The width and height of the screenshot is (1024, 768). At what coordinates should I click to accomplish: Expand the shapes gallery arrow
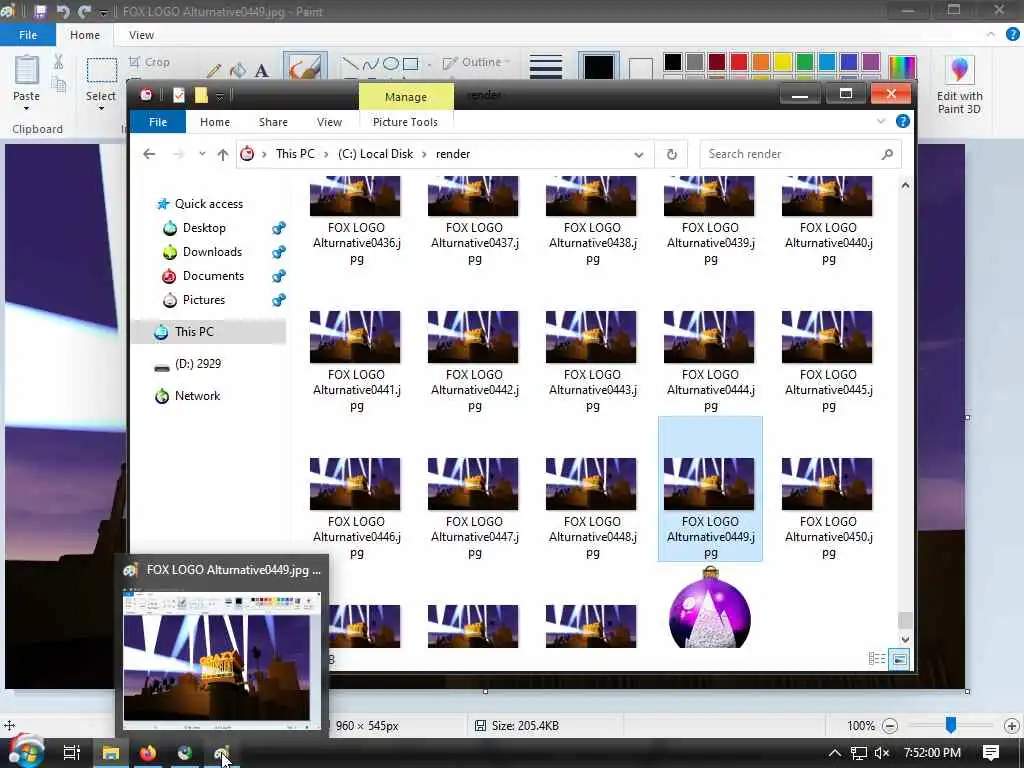(x=429, y=65)
